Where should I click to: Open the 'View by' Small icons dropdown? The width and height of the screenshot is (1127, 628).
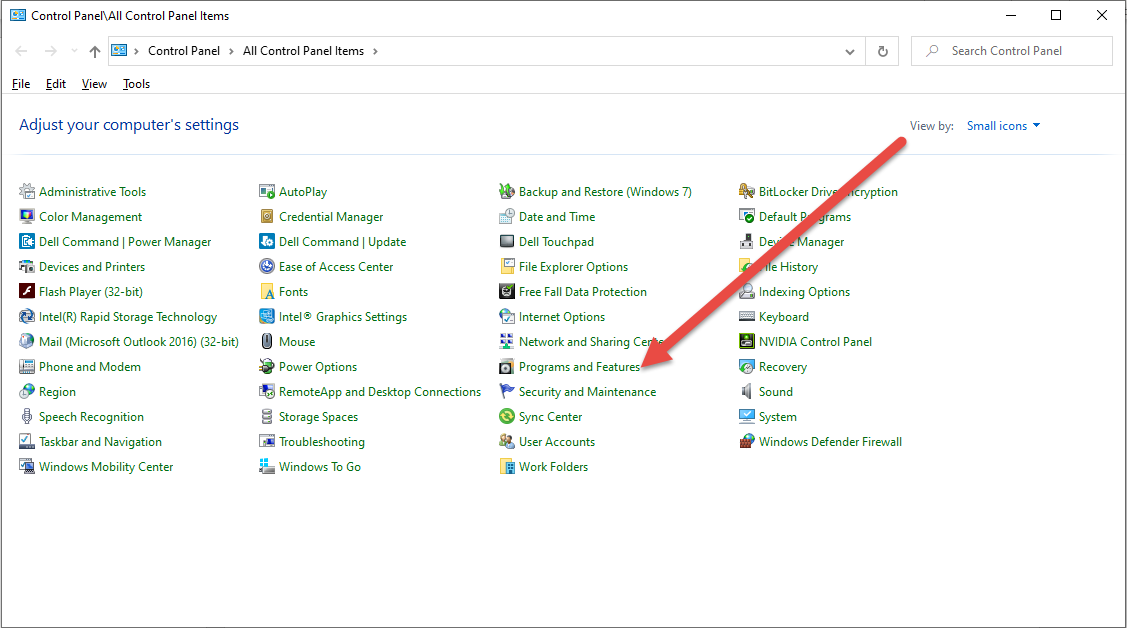[1002, 125]
